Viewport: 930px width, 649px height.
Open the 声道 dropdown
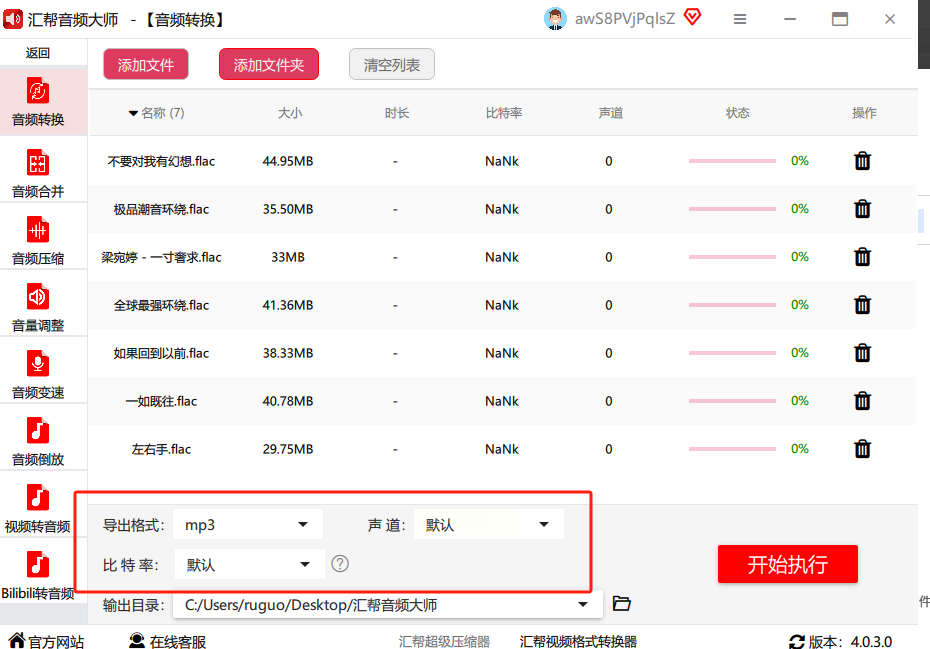tap(489, 524)
